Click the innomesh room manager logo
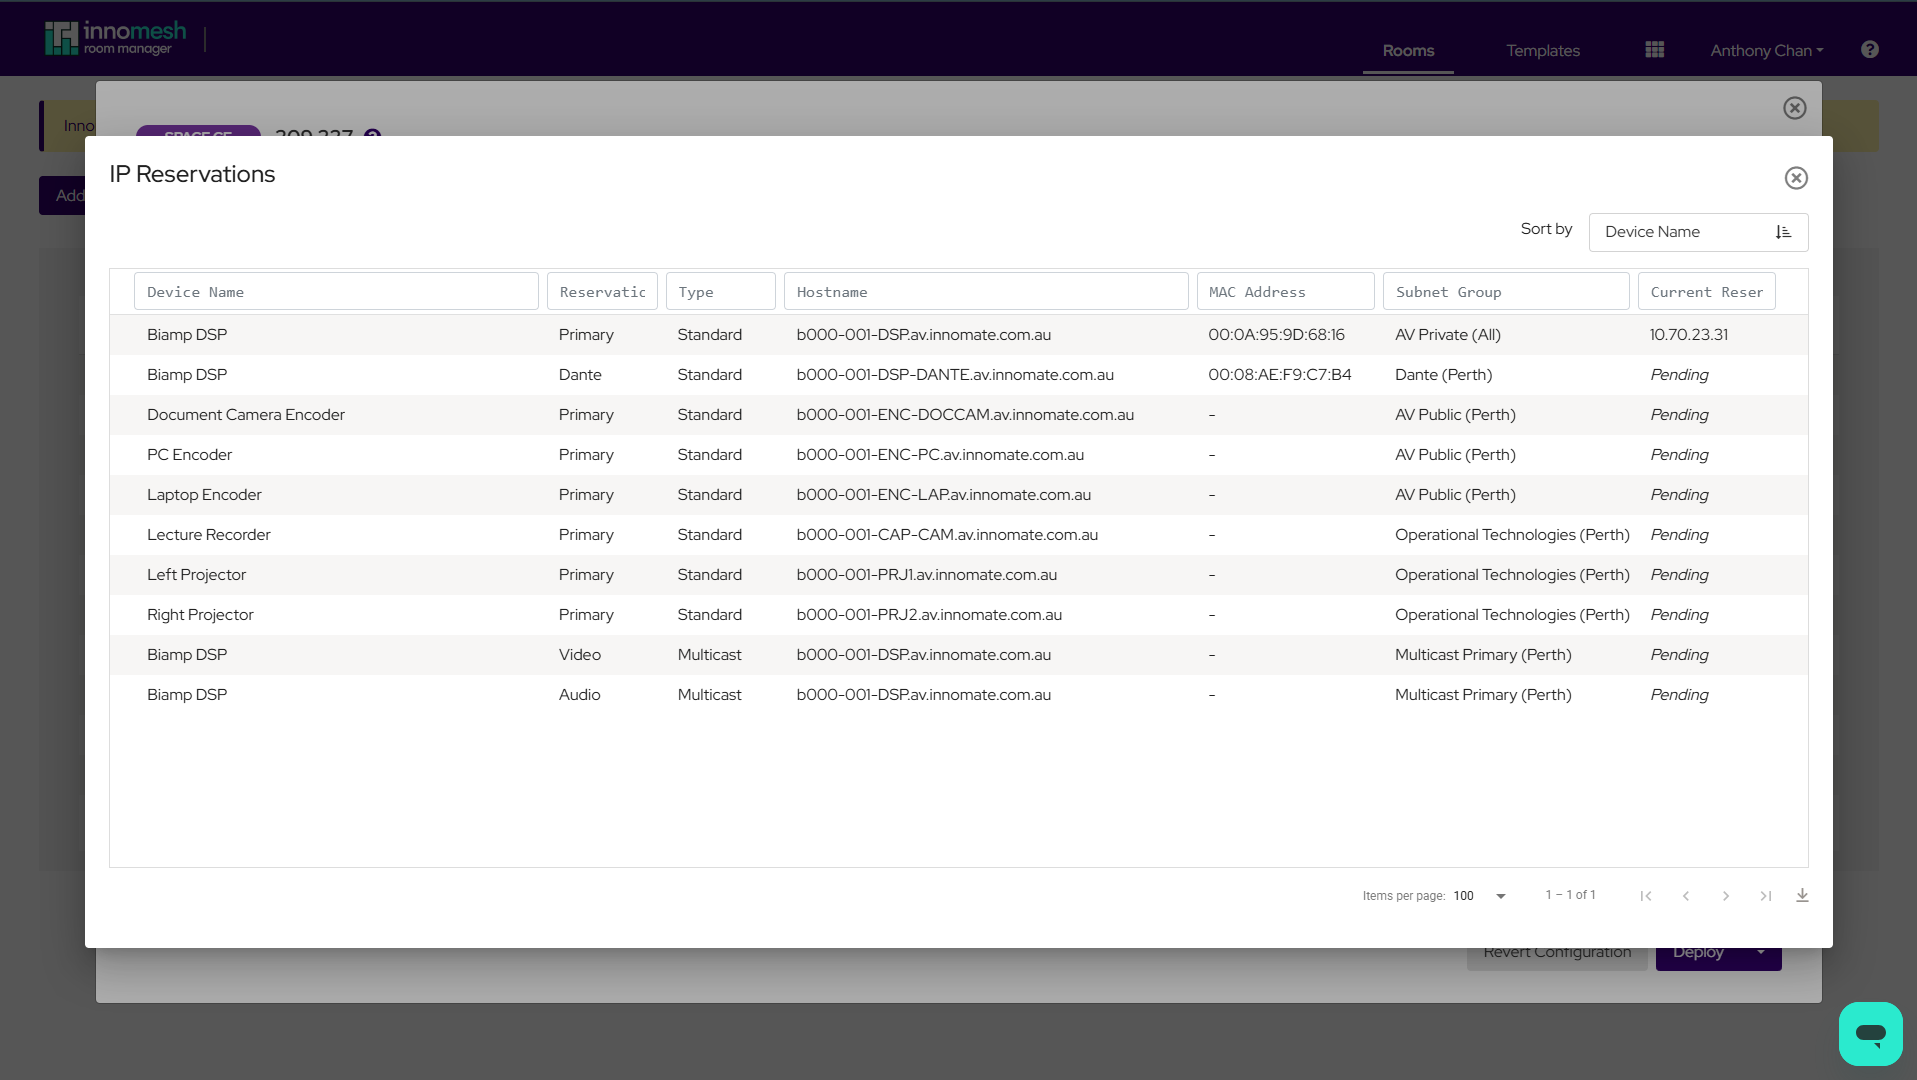The height and width of the screenshot is (1080, 1917). click(x=113, y=37)
